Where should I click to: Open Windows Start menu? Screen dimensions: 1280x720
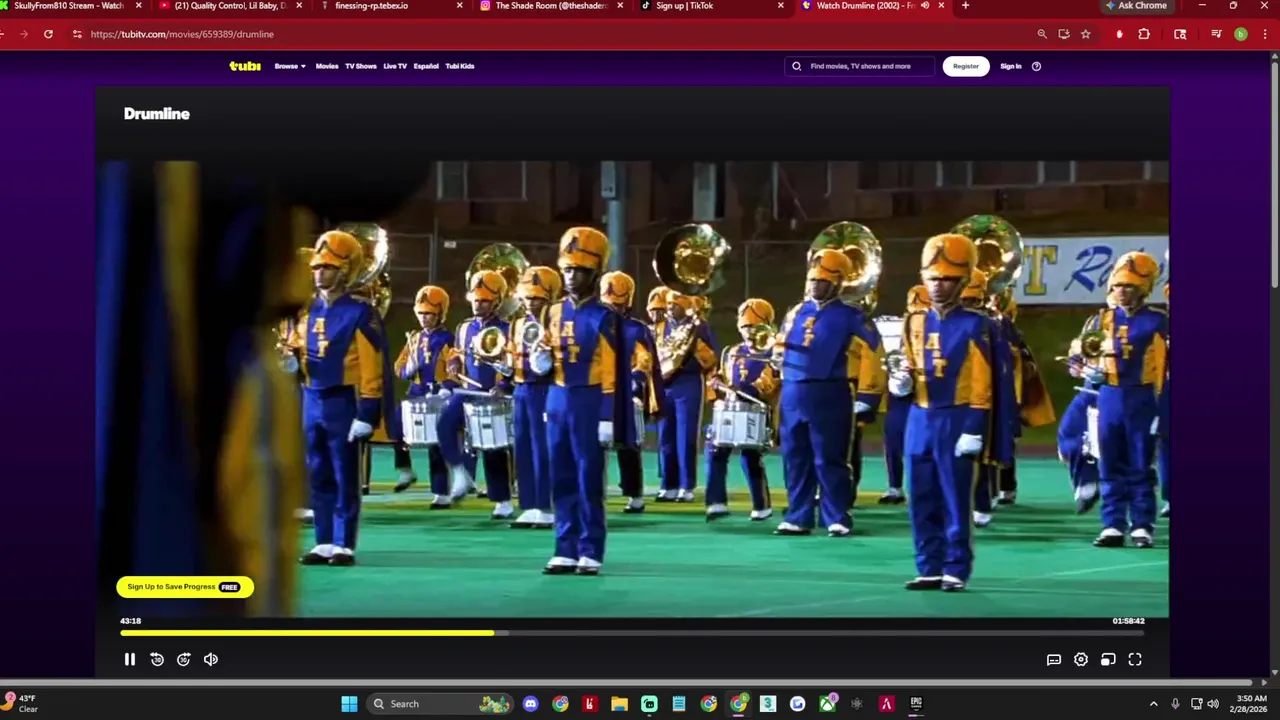point(349,704)
